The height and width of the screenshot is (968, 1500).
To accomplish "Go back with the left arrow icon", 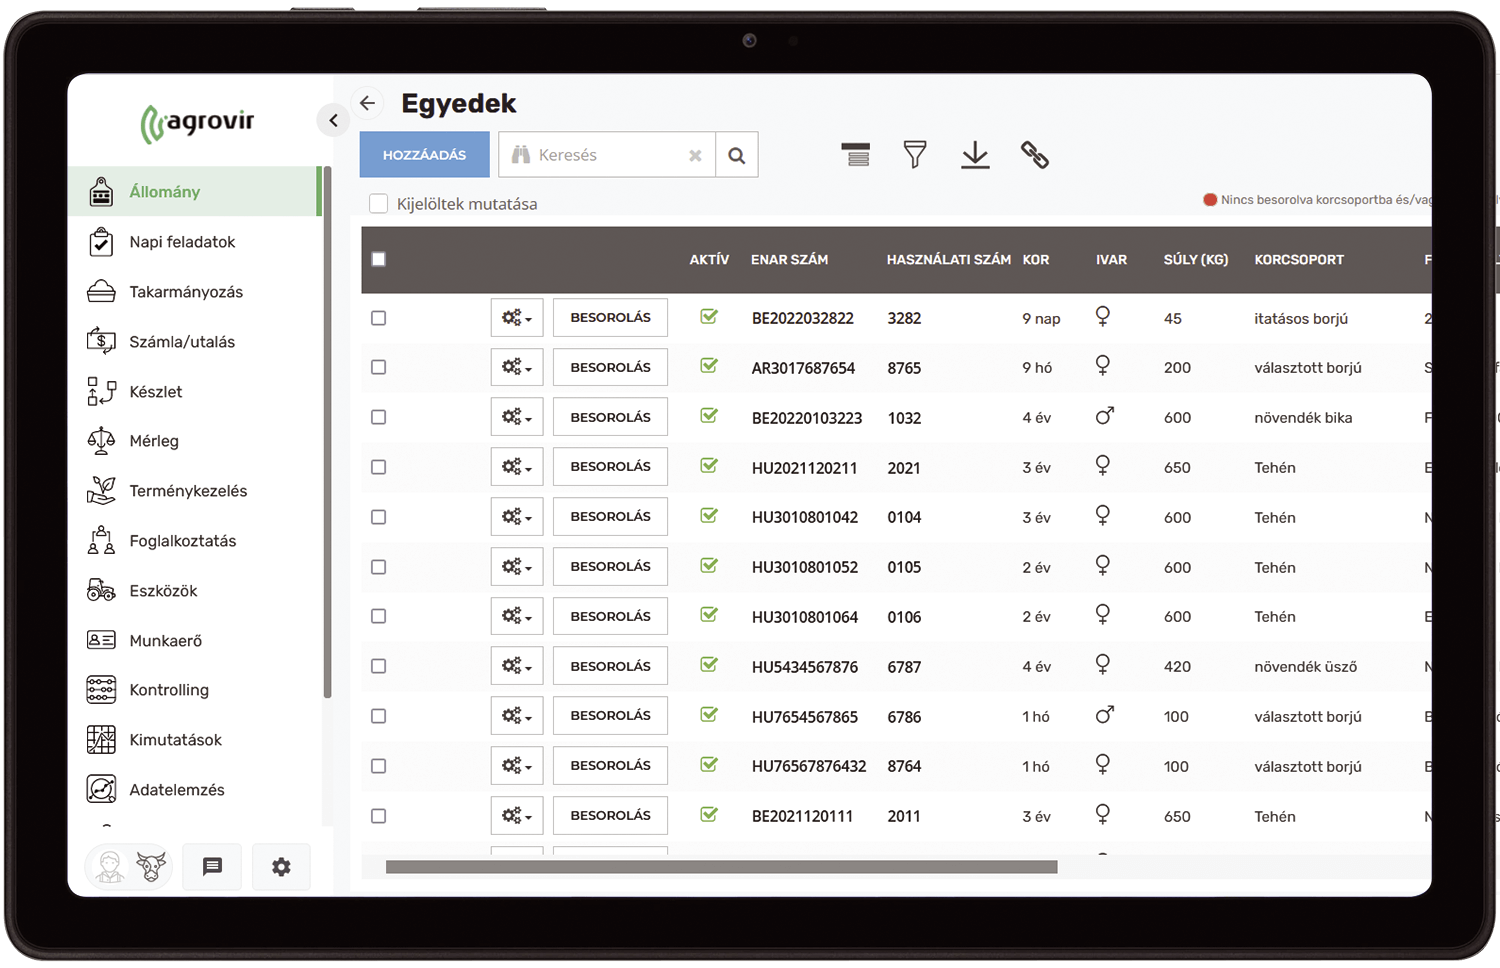I will pyautogui.click(x=368, y=103).
